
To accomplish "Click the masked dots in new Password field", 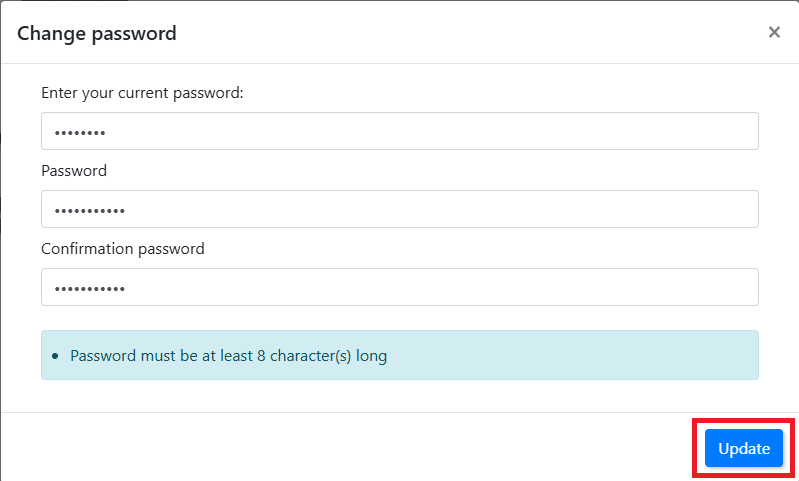I will (90, 210).
